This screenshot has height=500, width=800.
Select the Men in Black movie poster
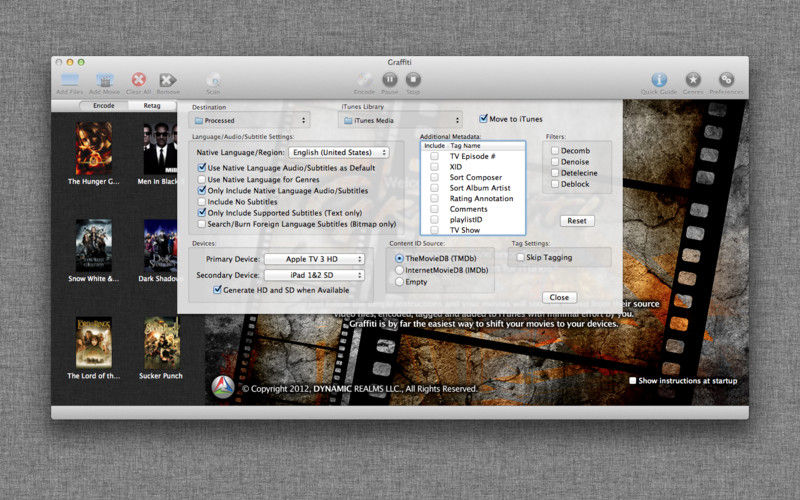click(x=160, y=148)
